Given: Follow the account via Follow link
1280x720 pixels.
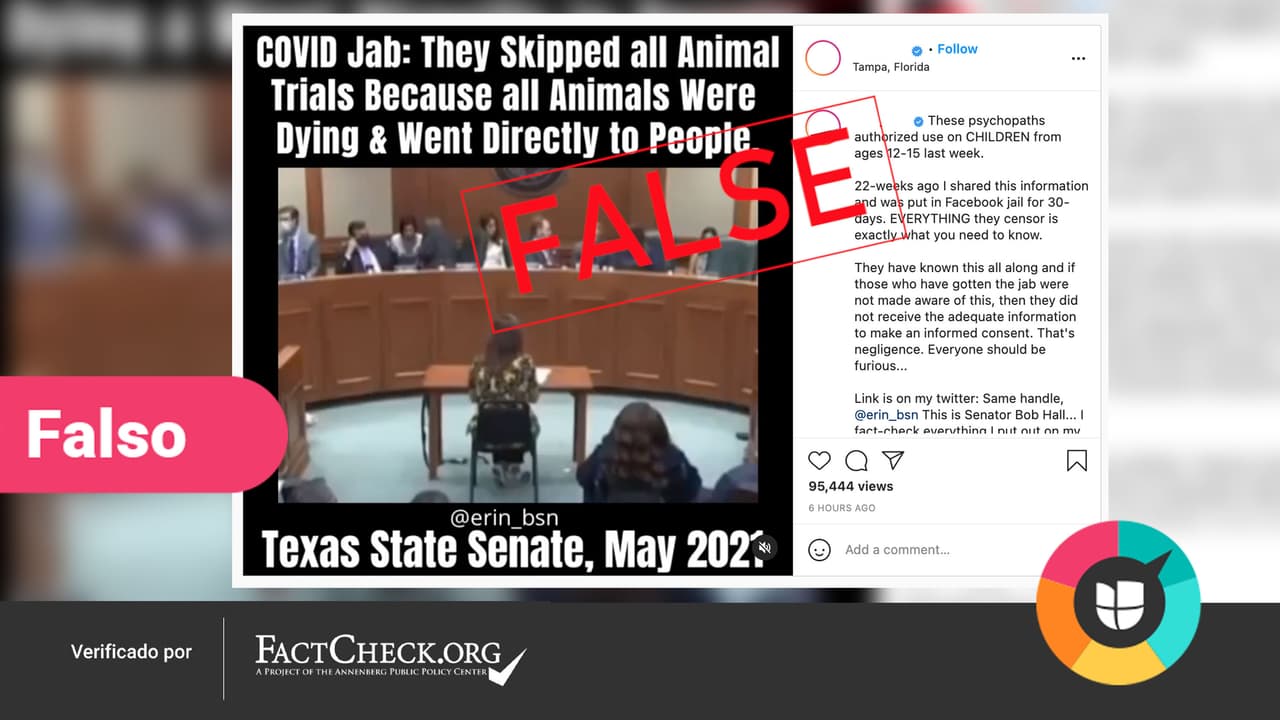Looking at the screenshot, I should [957, 49].
